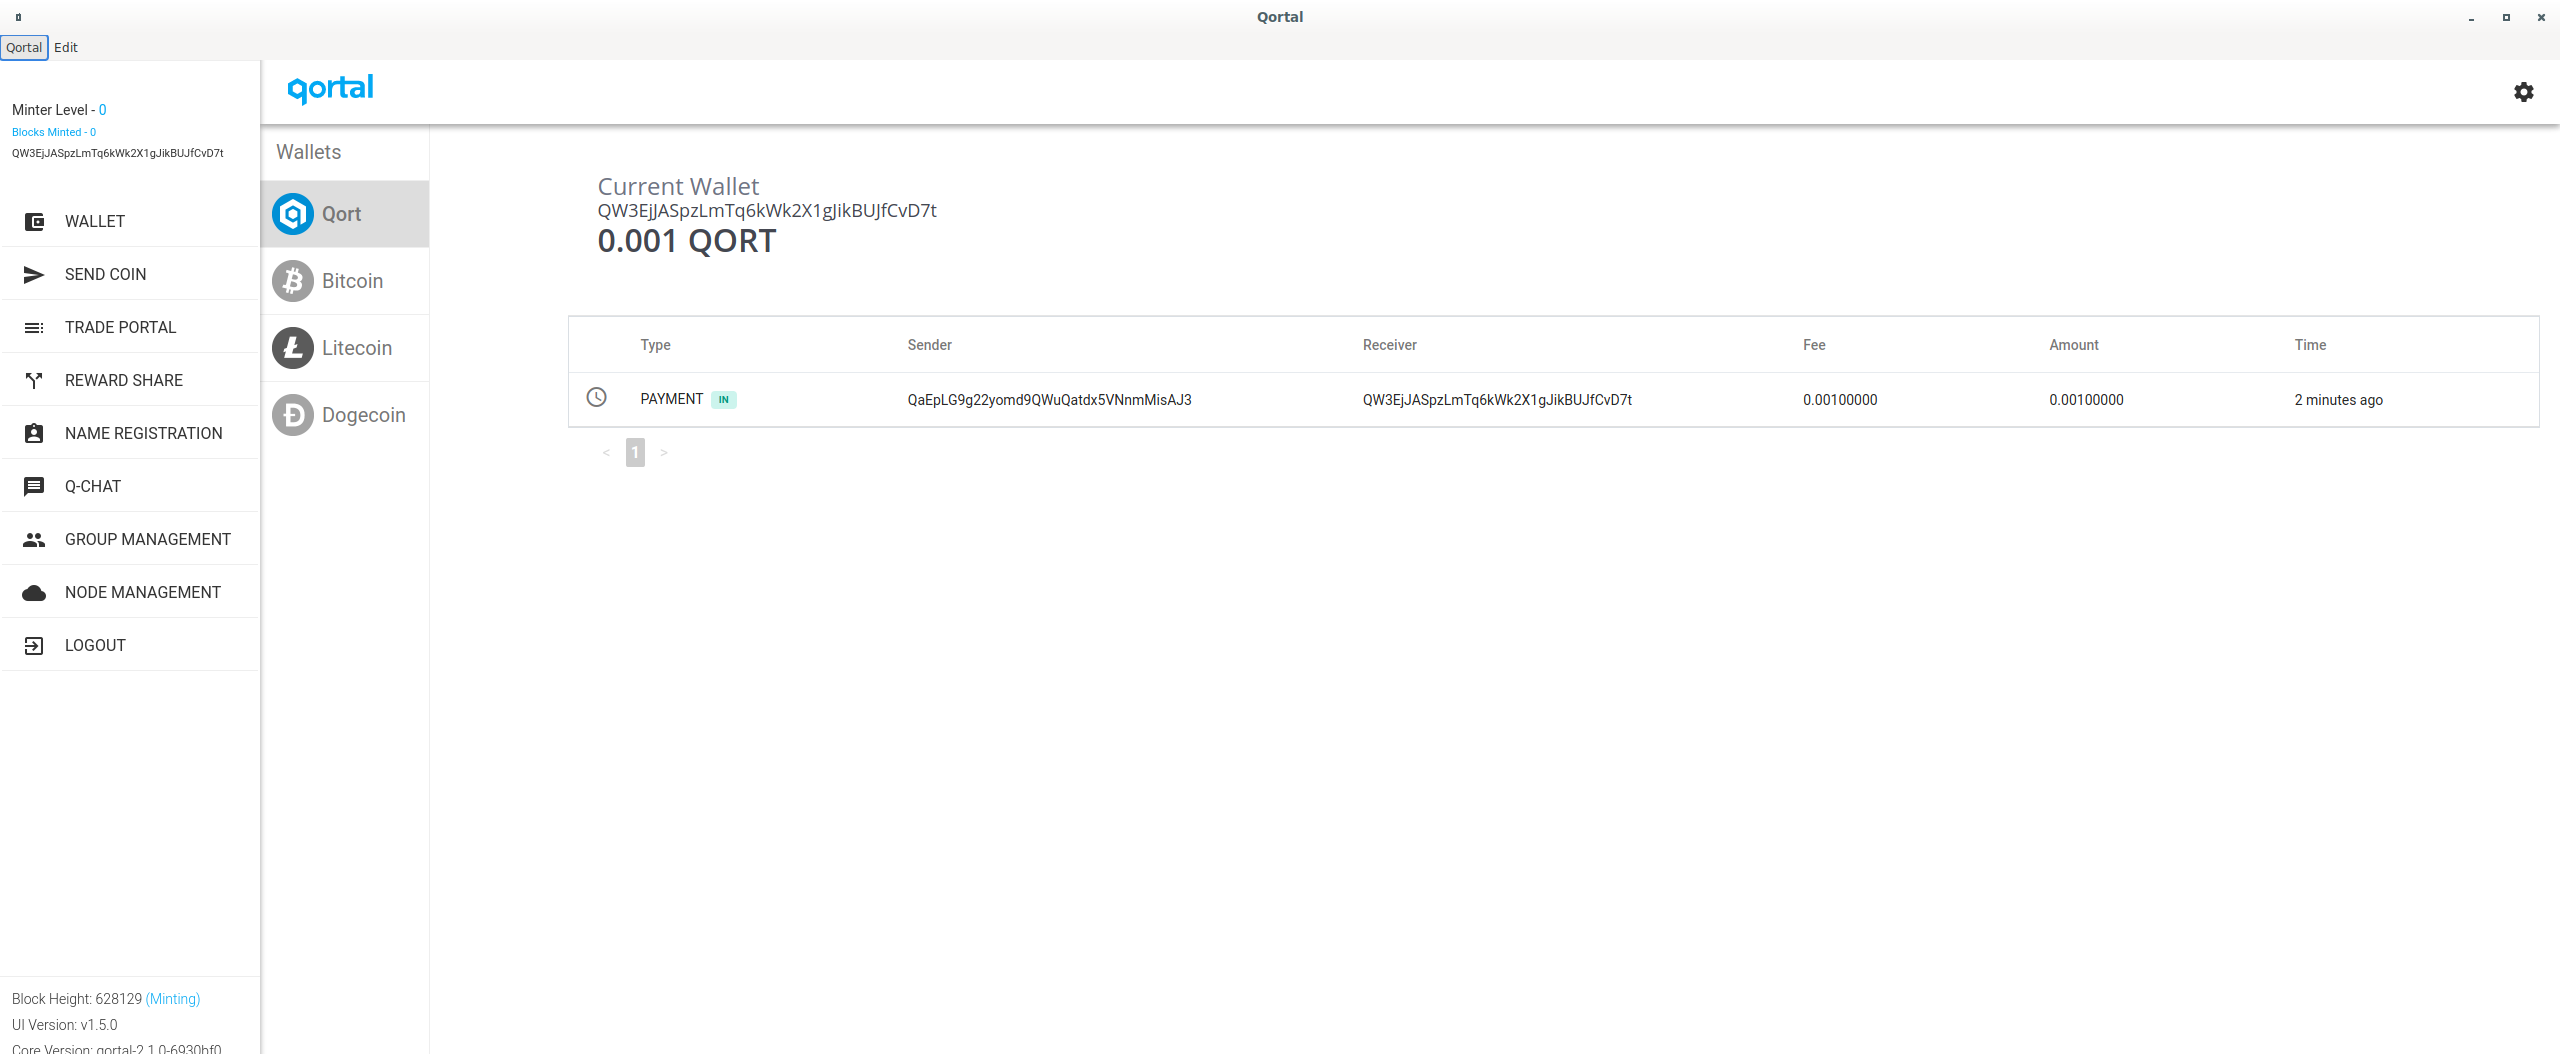The width and height of the screenshot is (2560, 1054).
Task: Select the Qort coin logo
Action: (293, 214)
